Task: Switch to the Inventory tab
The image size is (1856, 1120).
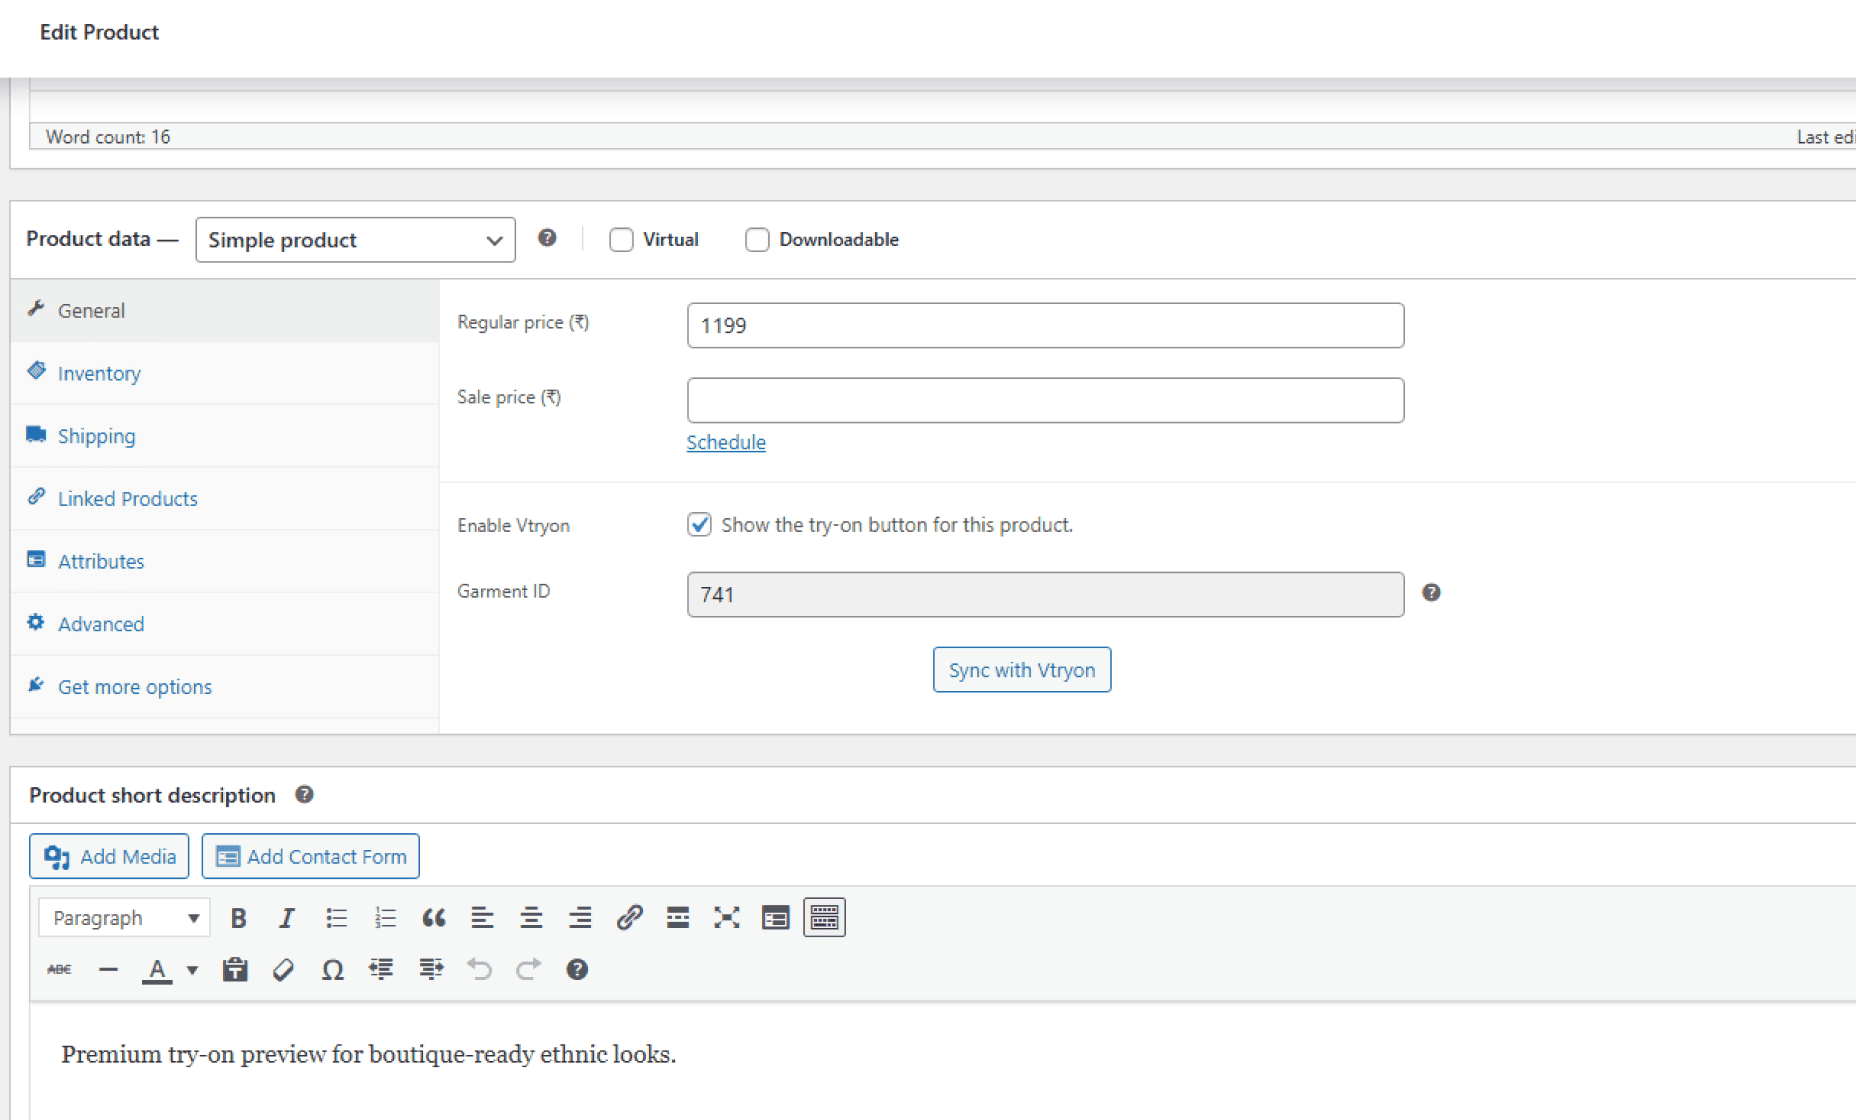Action: tap(98, 373)
